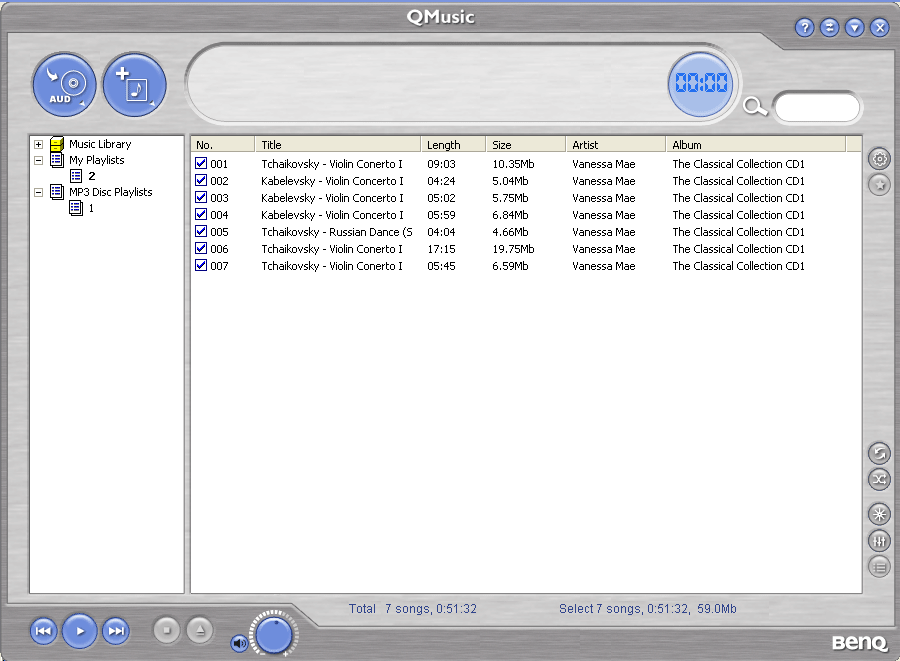Select Kabelevsky title in row 002
900x661 pixels.
pyautogui.click(x=332, y=181)
